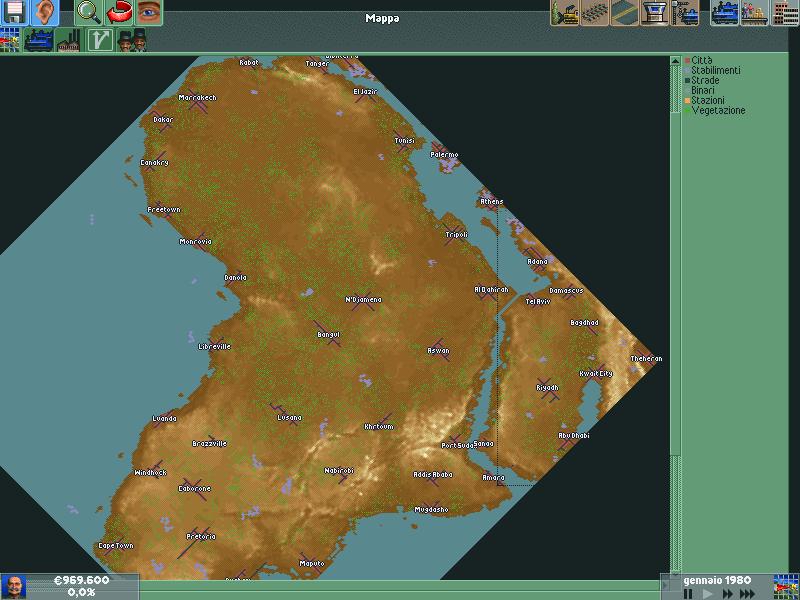The image size is (800, 600).
Task: Click the Binari legend label
Action: [703, 90]
